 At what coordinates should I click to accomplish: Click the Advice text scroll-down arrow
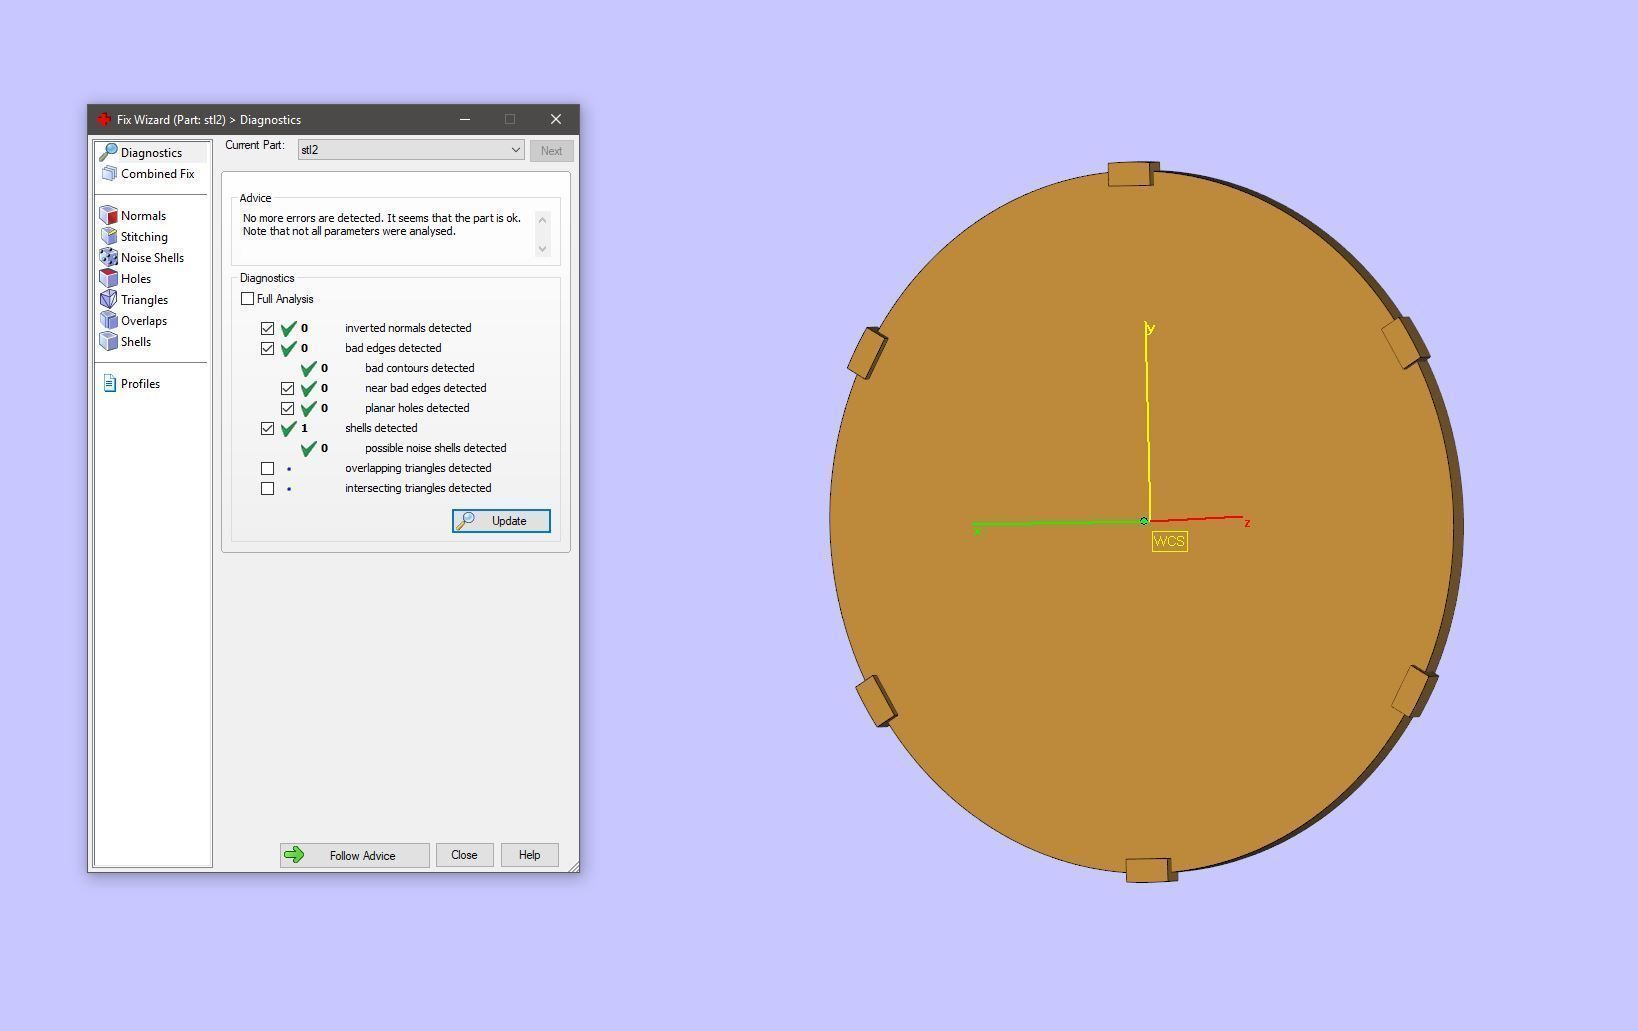pyautogui.click(x=543, y=248)
